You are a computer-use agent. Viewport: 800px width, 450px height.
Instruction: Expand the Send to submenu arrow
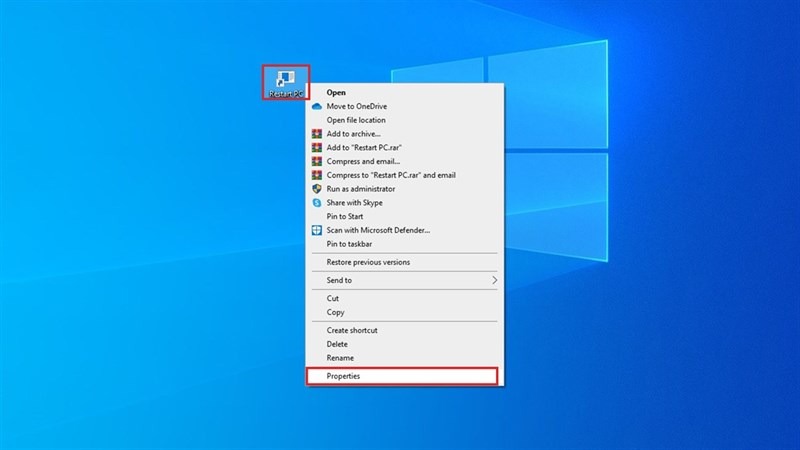(494, 280)
